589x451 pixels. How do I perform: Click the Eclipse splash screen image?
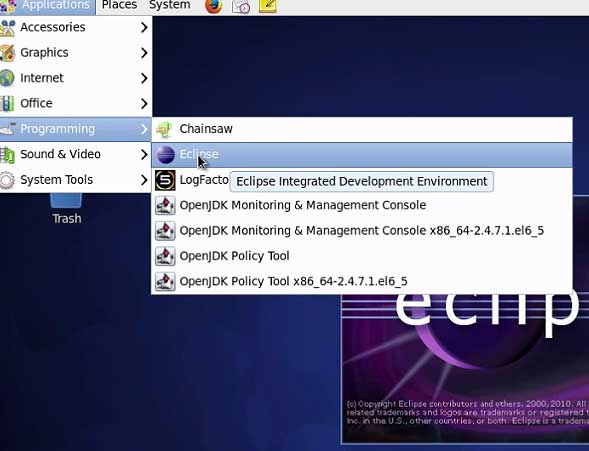click(x=465, y=369)
